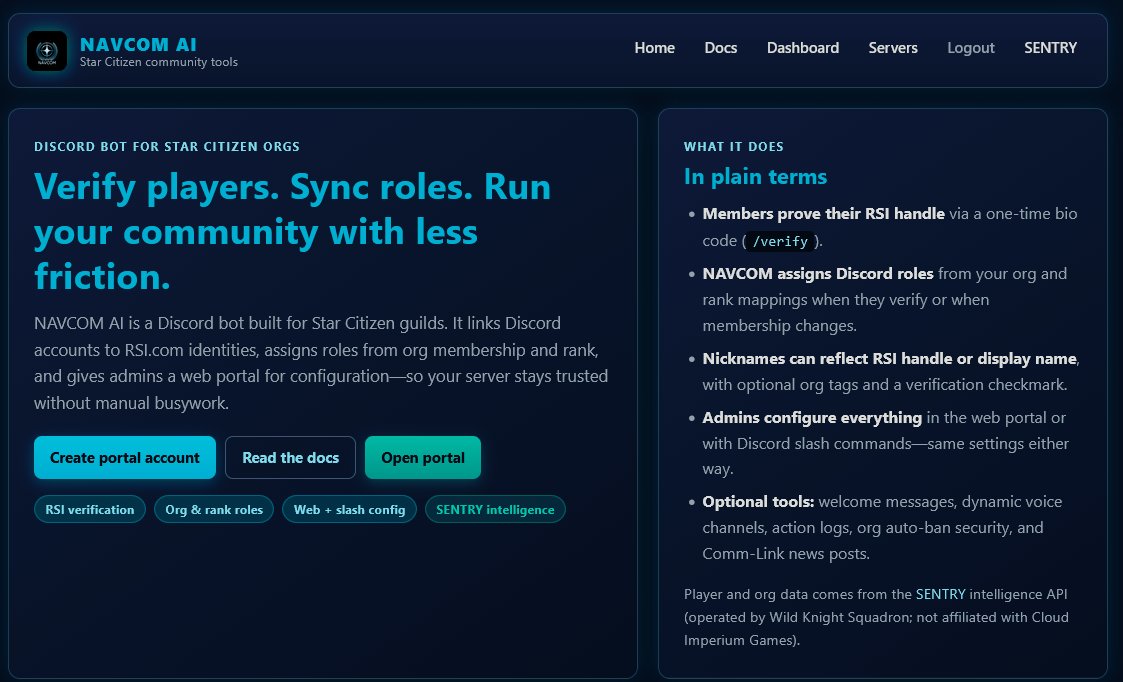Click the Create portal account button

click(x=125, y=457)
